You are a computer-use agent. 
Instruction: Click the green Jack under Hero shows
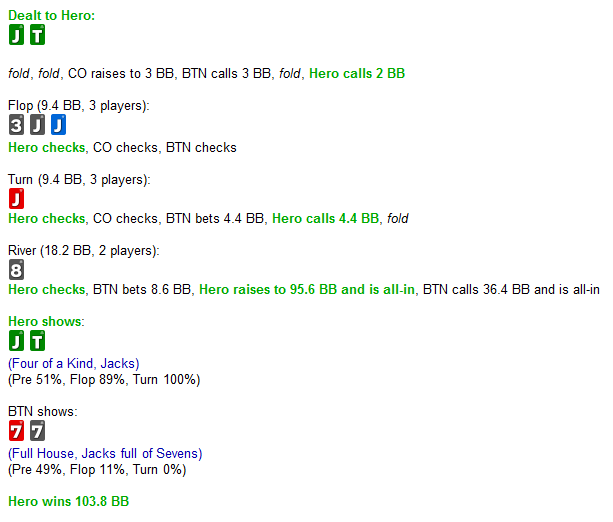pos(16,341)
